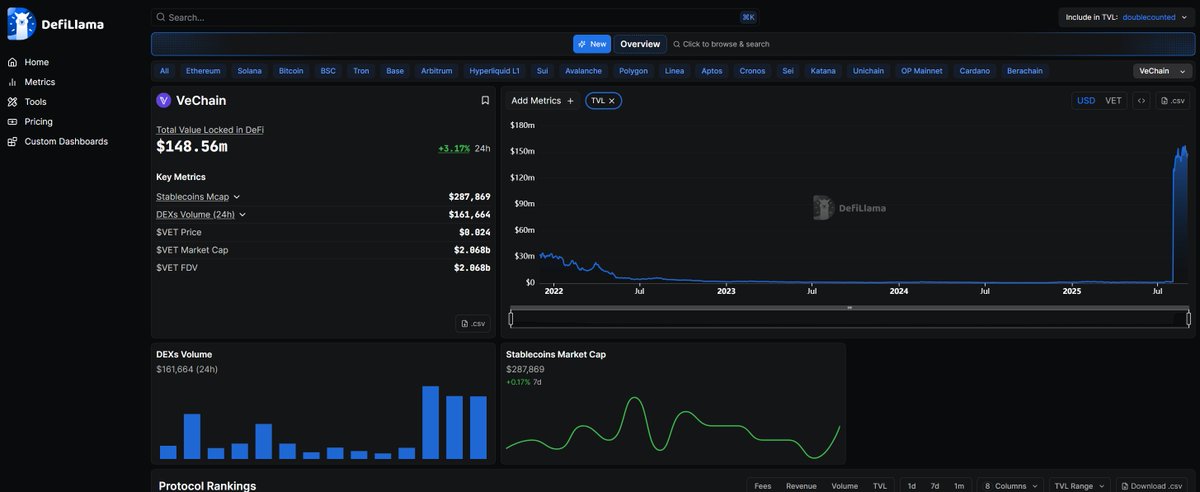Viewport: 1200px width, 492px height.
Task: Click the search magnifier icon
Action: click(161, 17)
